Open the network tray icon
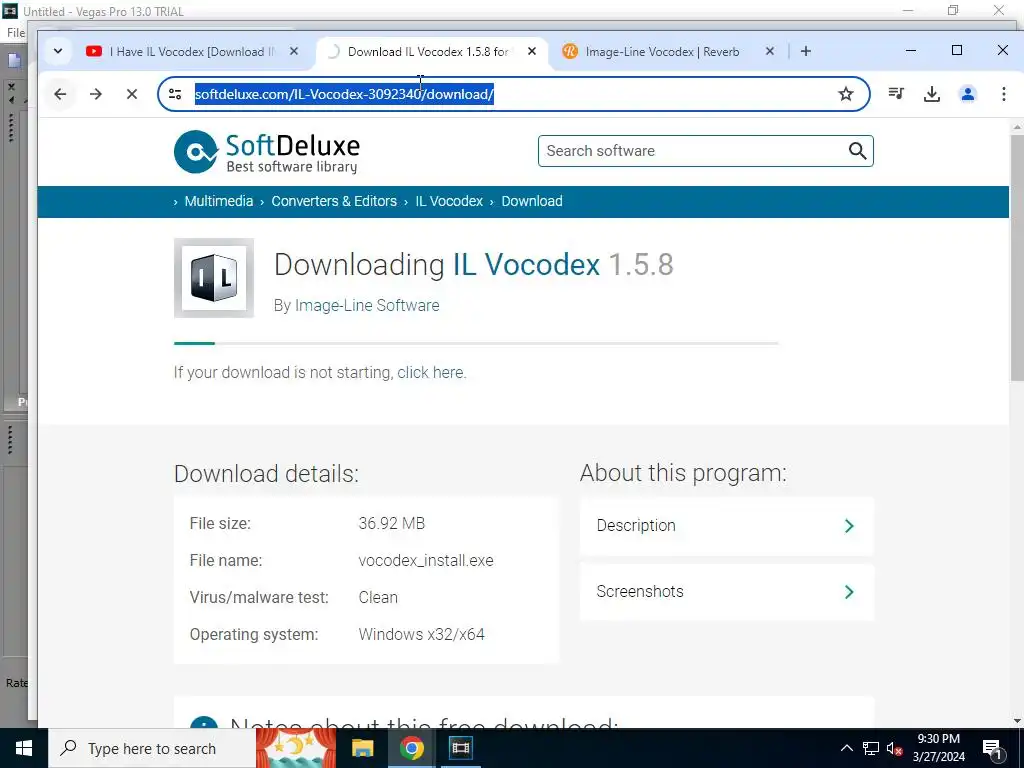The width and height of the screenshot is (1024, 768). (x=871, y=748)
